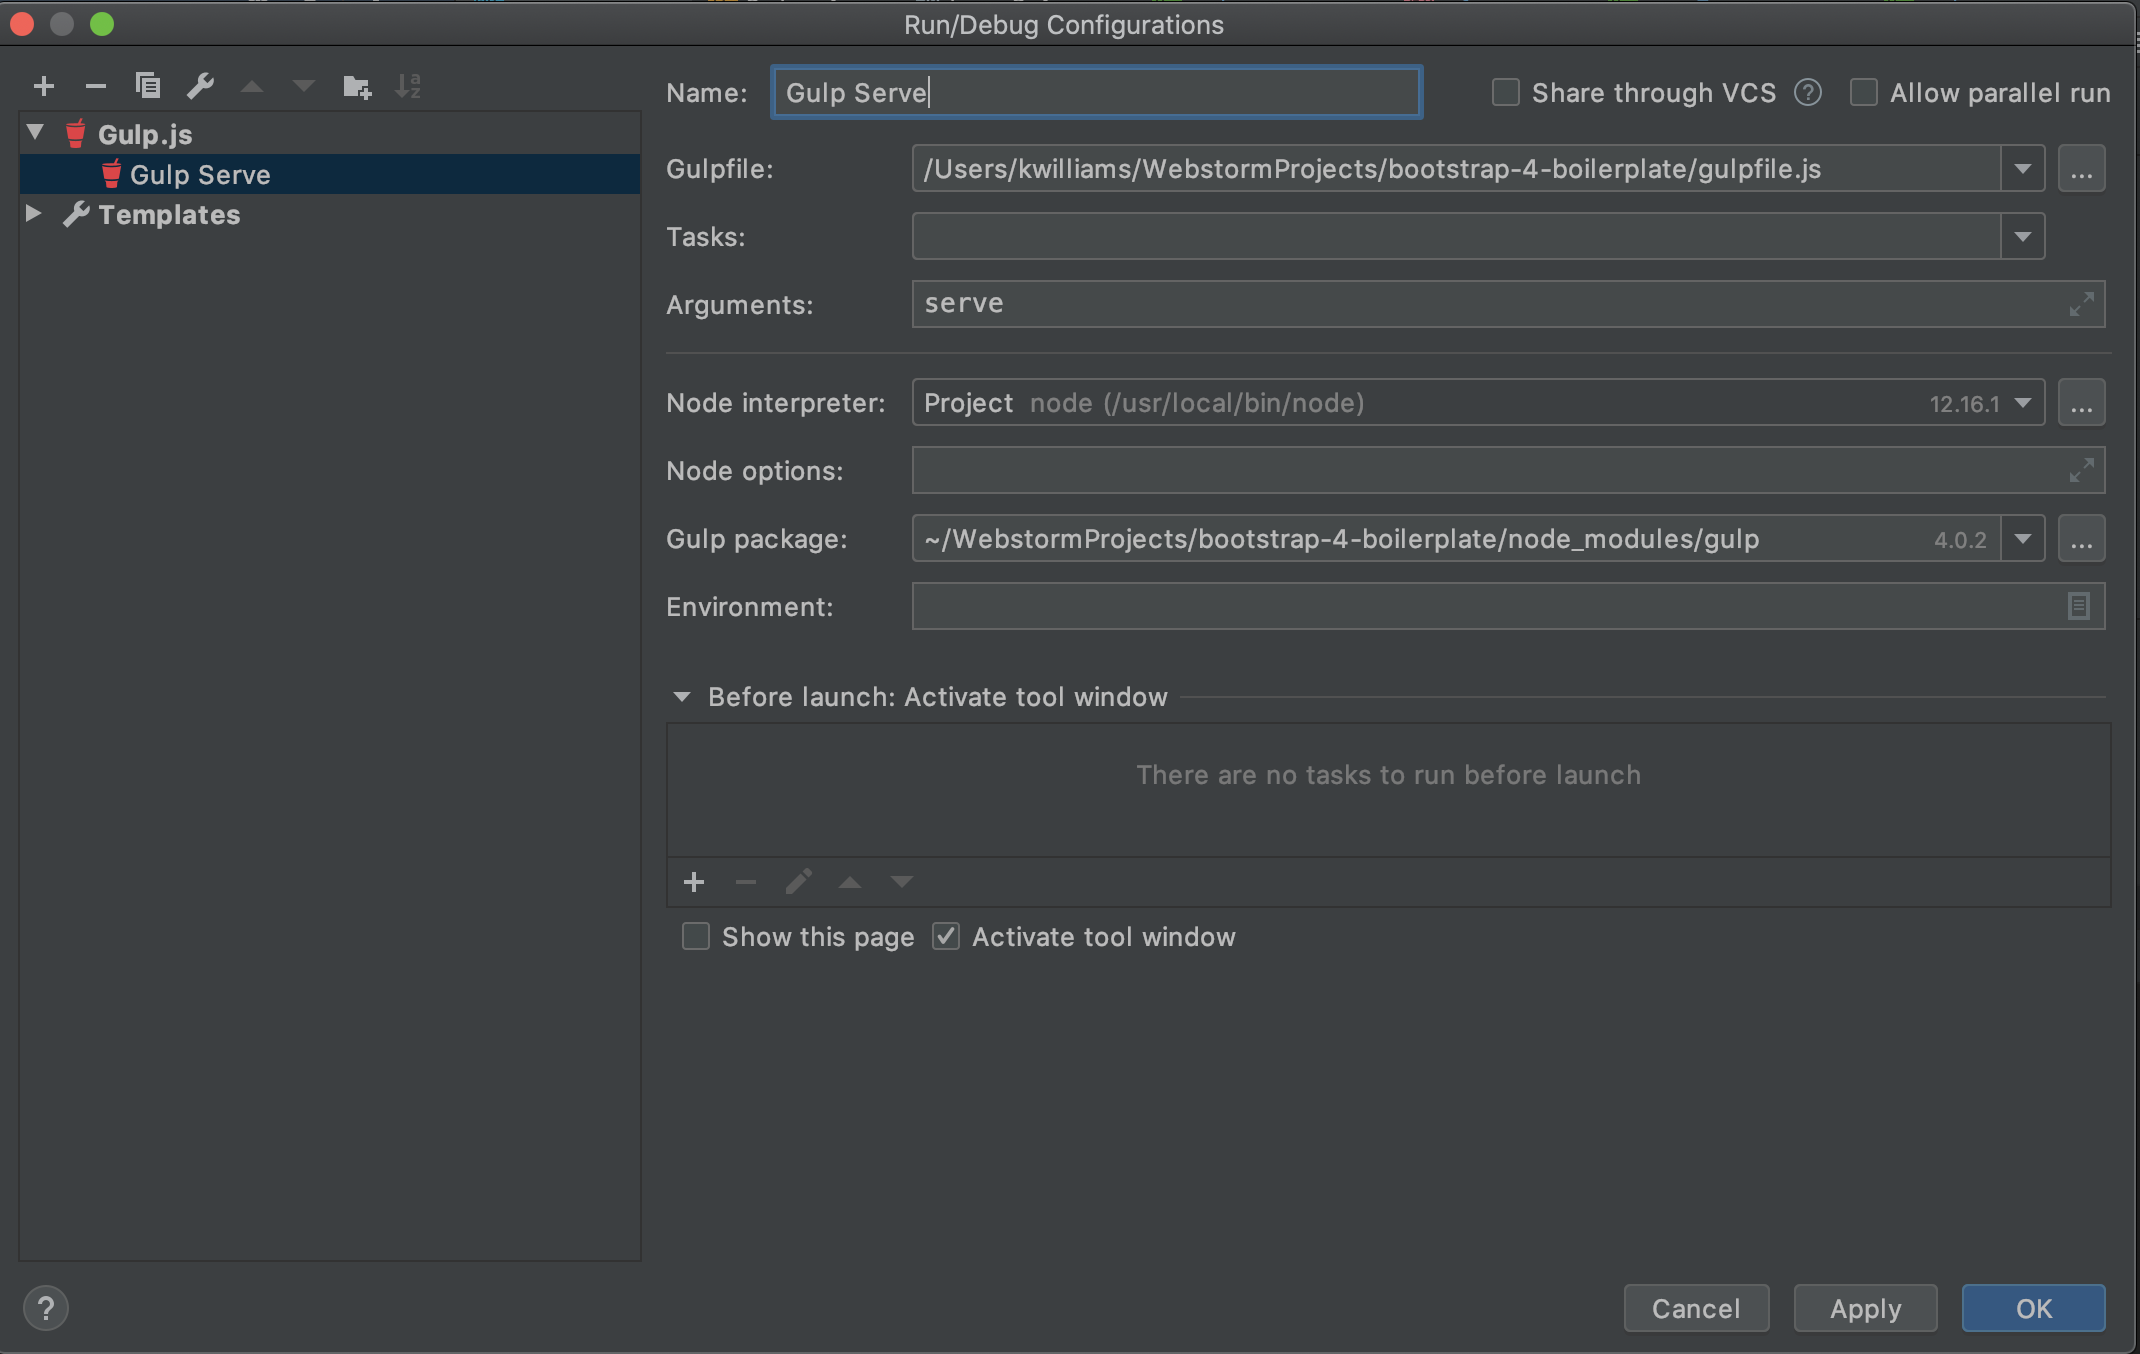Image resolution: width=2140 pixels, height=1354 pixels.
Task: Add a new run configuration
Action: 44,87
